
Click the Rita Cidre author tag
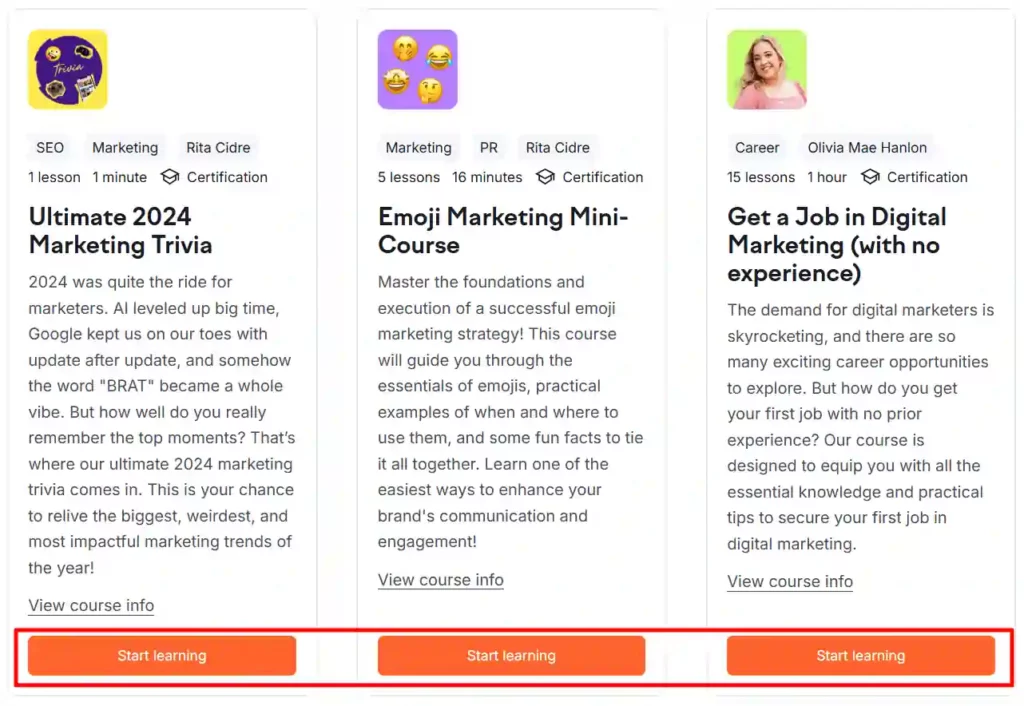click(x=218, y=147)
